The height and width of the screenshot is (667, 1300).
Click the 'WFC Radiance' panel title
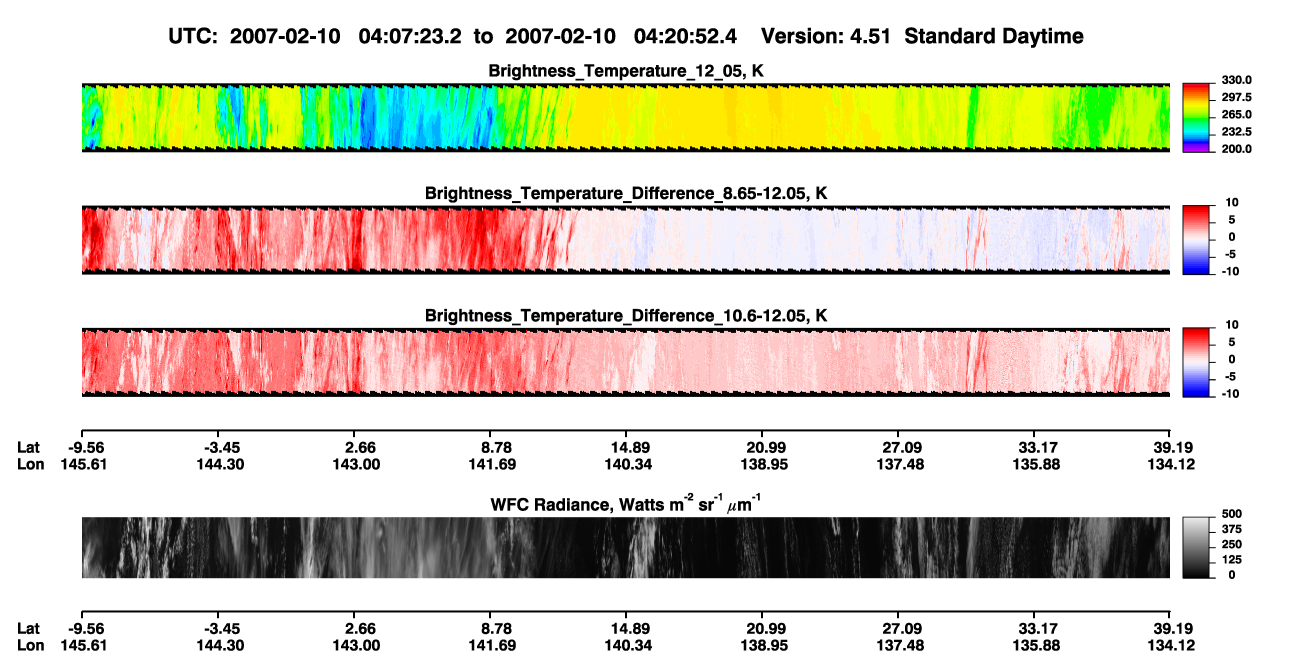[626, 504]
